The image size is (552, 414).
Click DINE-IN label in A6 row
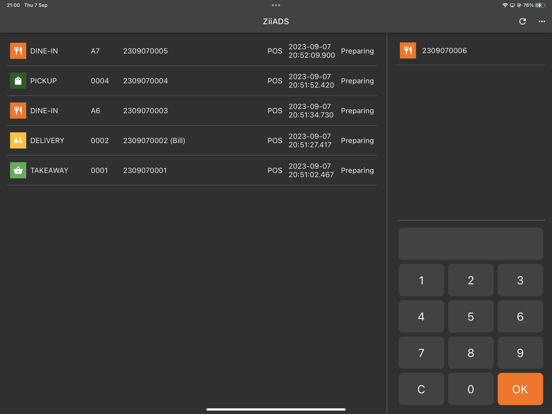(44, 111)
